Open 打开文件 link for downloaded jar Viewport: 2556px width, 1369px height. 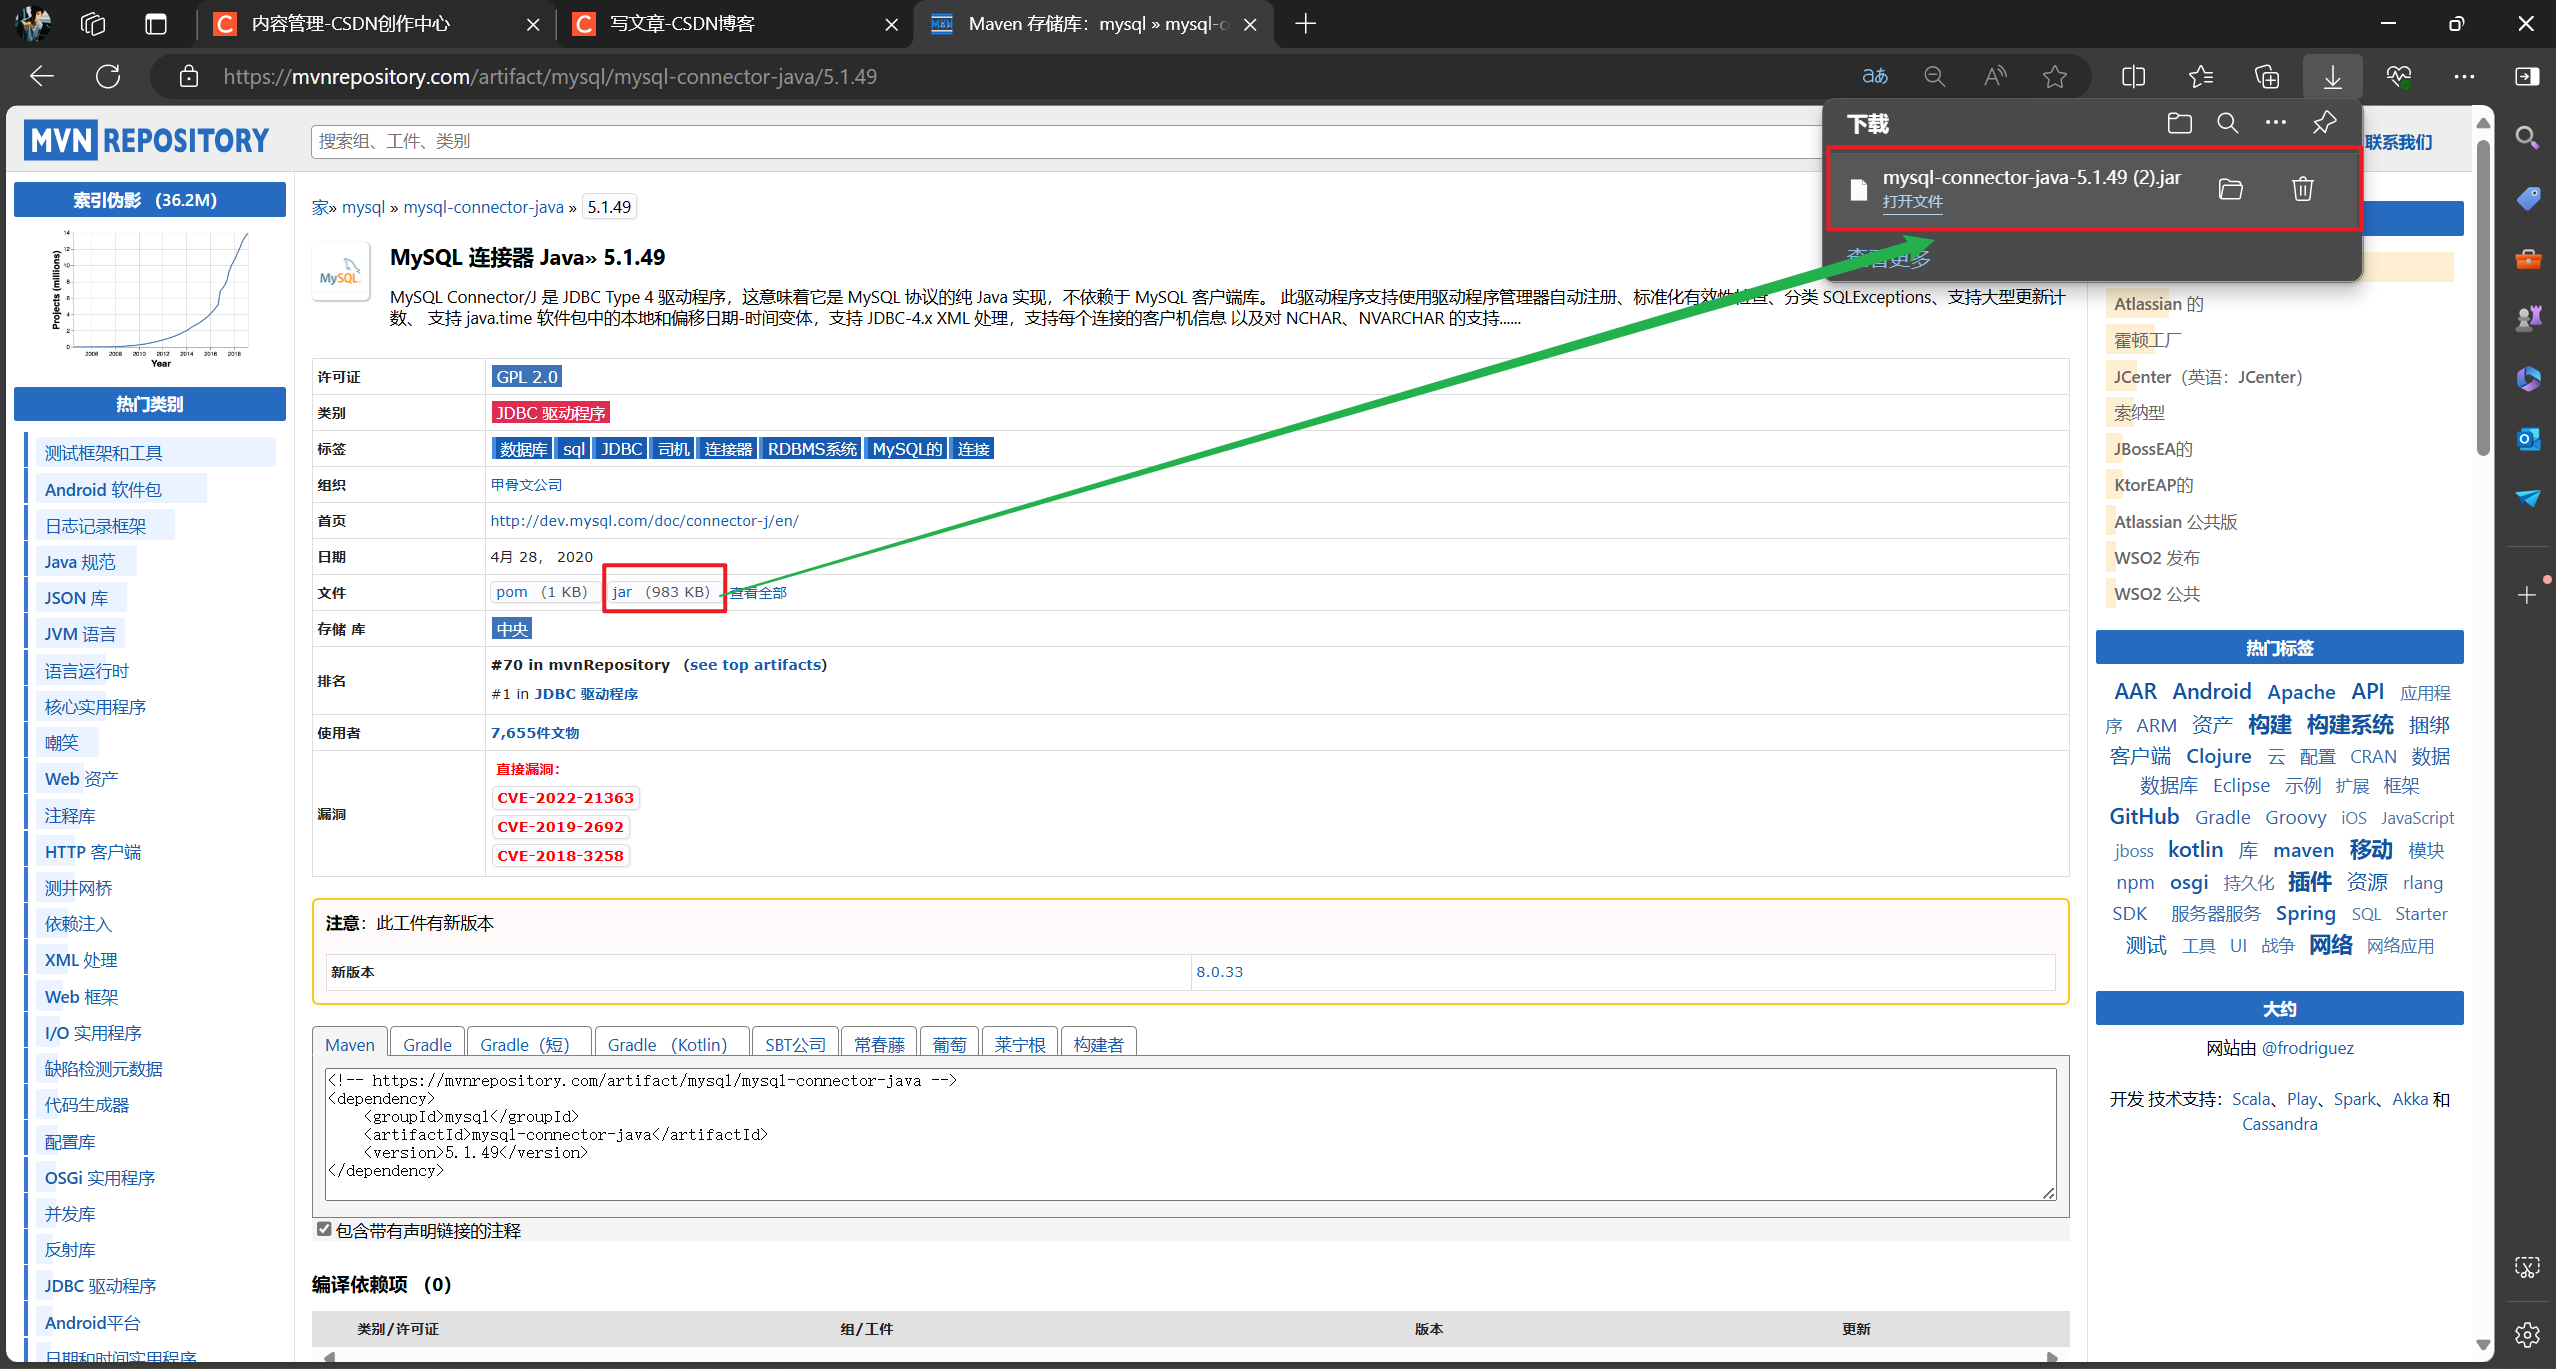click(x=1913, y=202)
